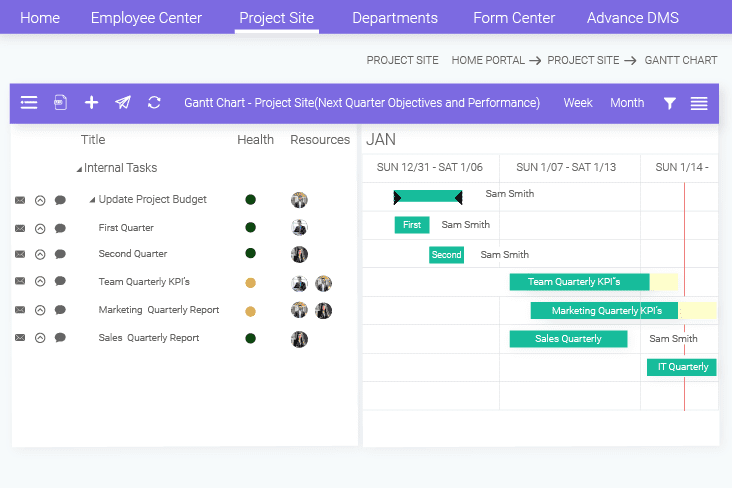The width and height of the screenshot is (732, 488).
Task: Add a new task with plus icon
Action: click(92, 102)
